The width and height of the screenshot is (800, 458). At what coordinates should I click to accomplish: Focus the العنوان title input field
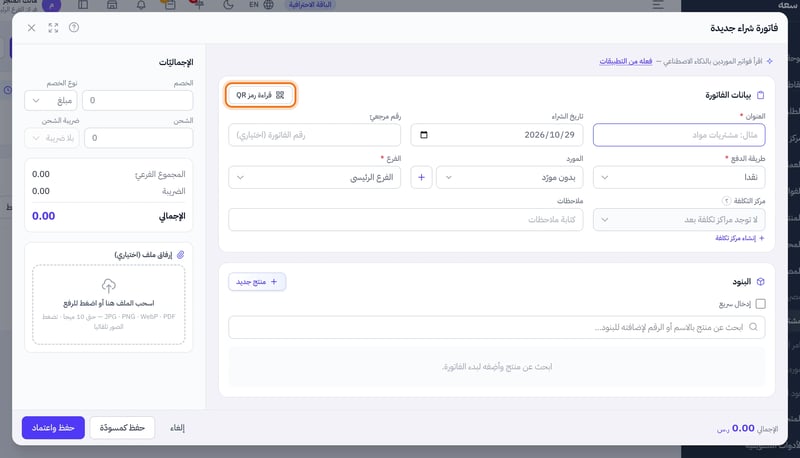coord(679,135)
